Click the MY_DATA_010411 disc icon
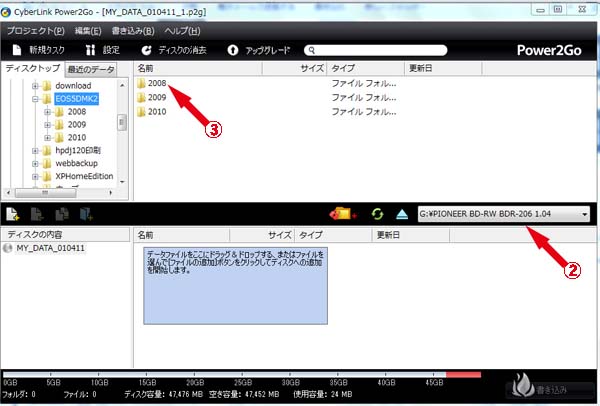The image size is (600, 406). click(7, 248)
